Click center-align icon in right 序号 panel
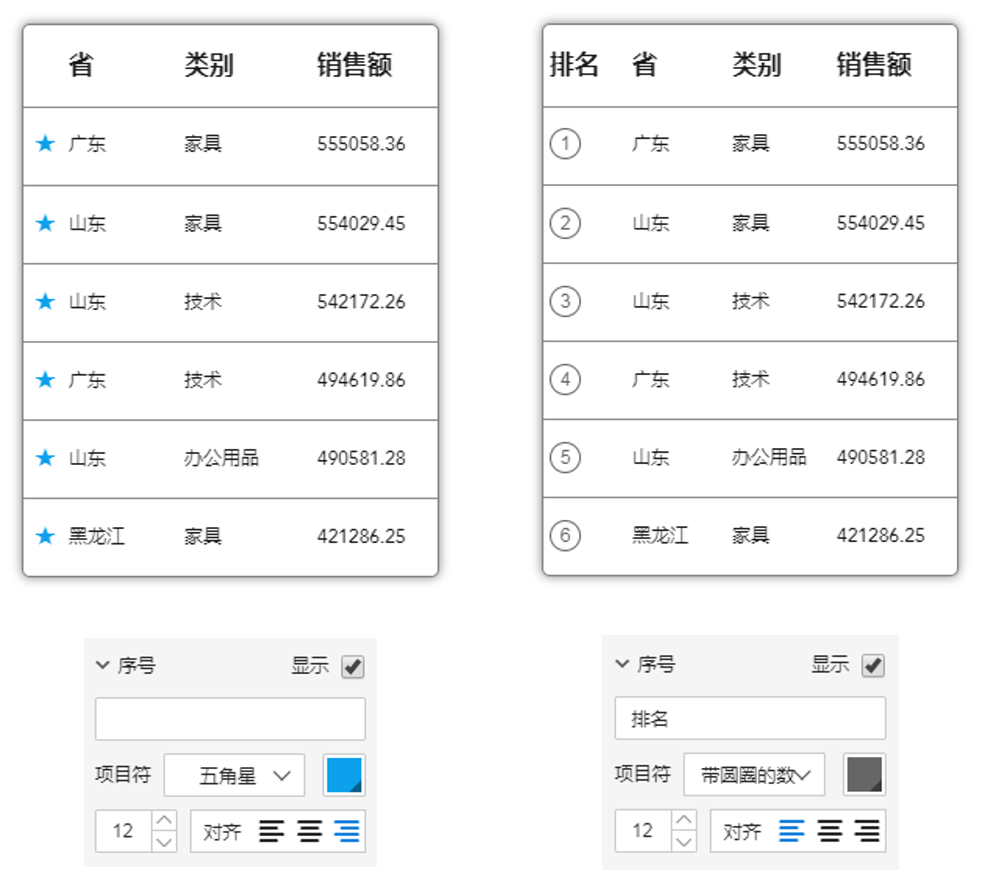982x870 pixels. point(829,831)
